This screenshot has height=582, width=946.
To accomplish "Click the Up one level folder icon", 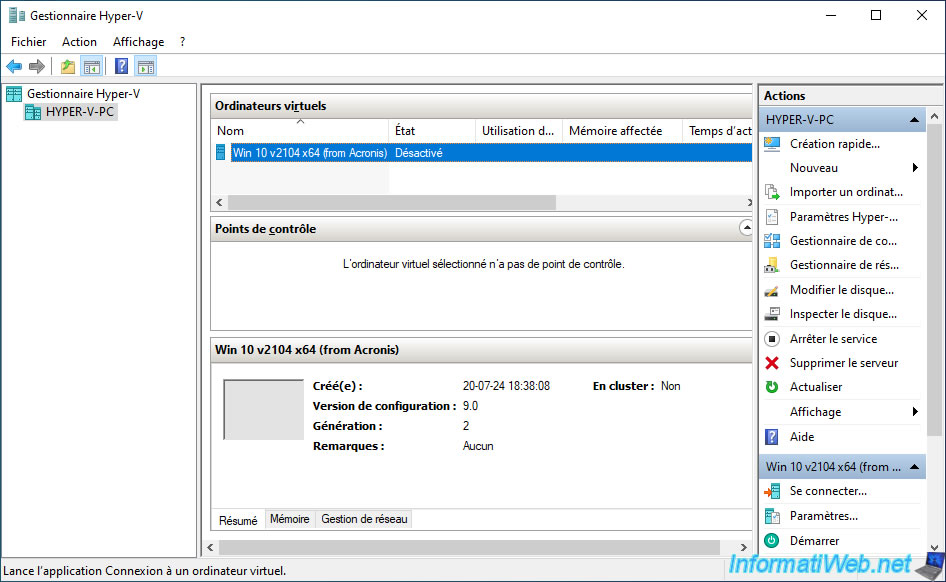I will coord(68,66).
